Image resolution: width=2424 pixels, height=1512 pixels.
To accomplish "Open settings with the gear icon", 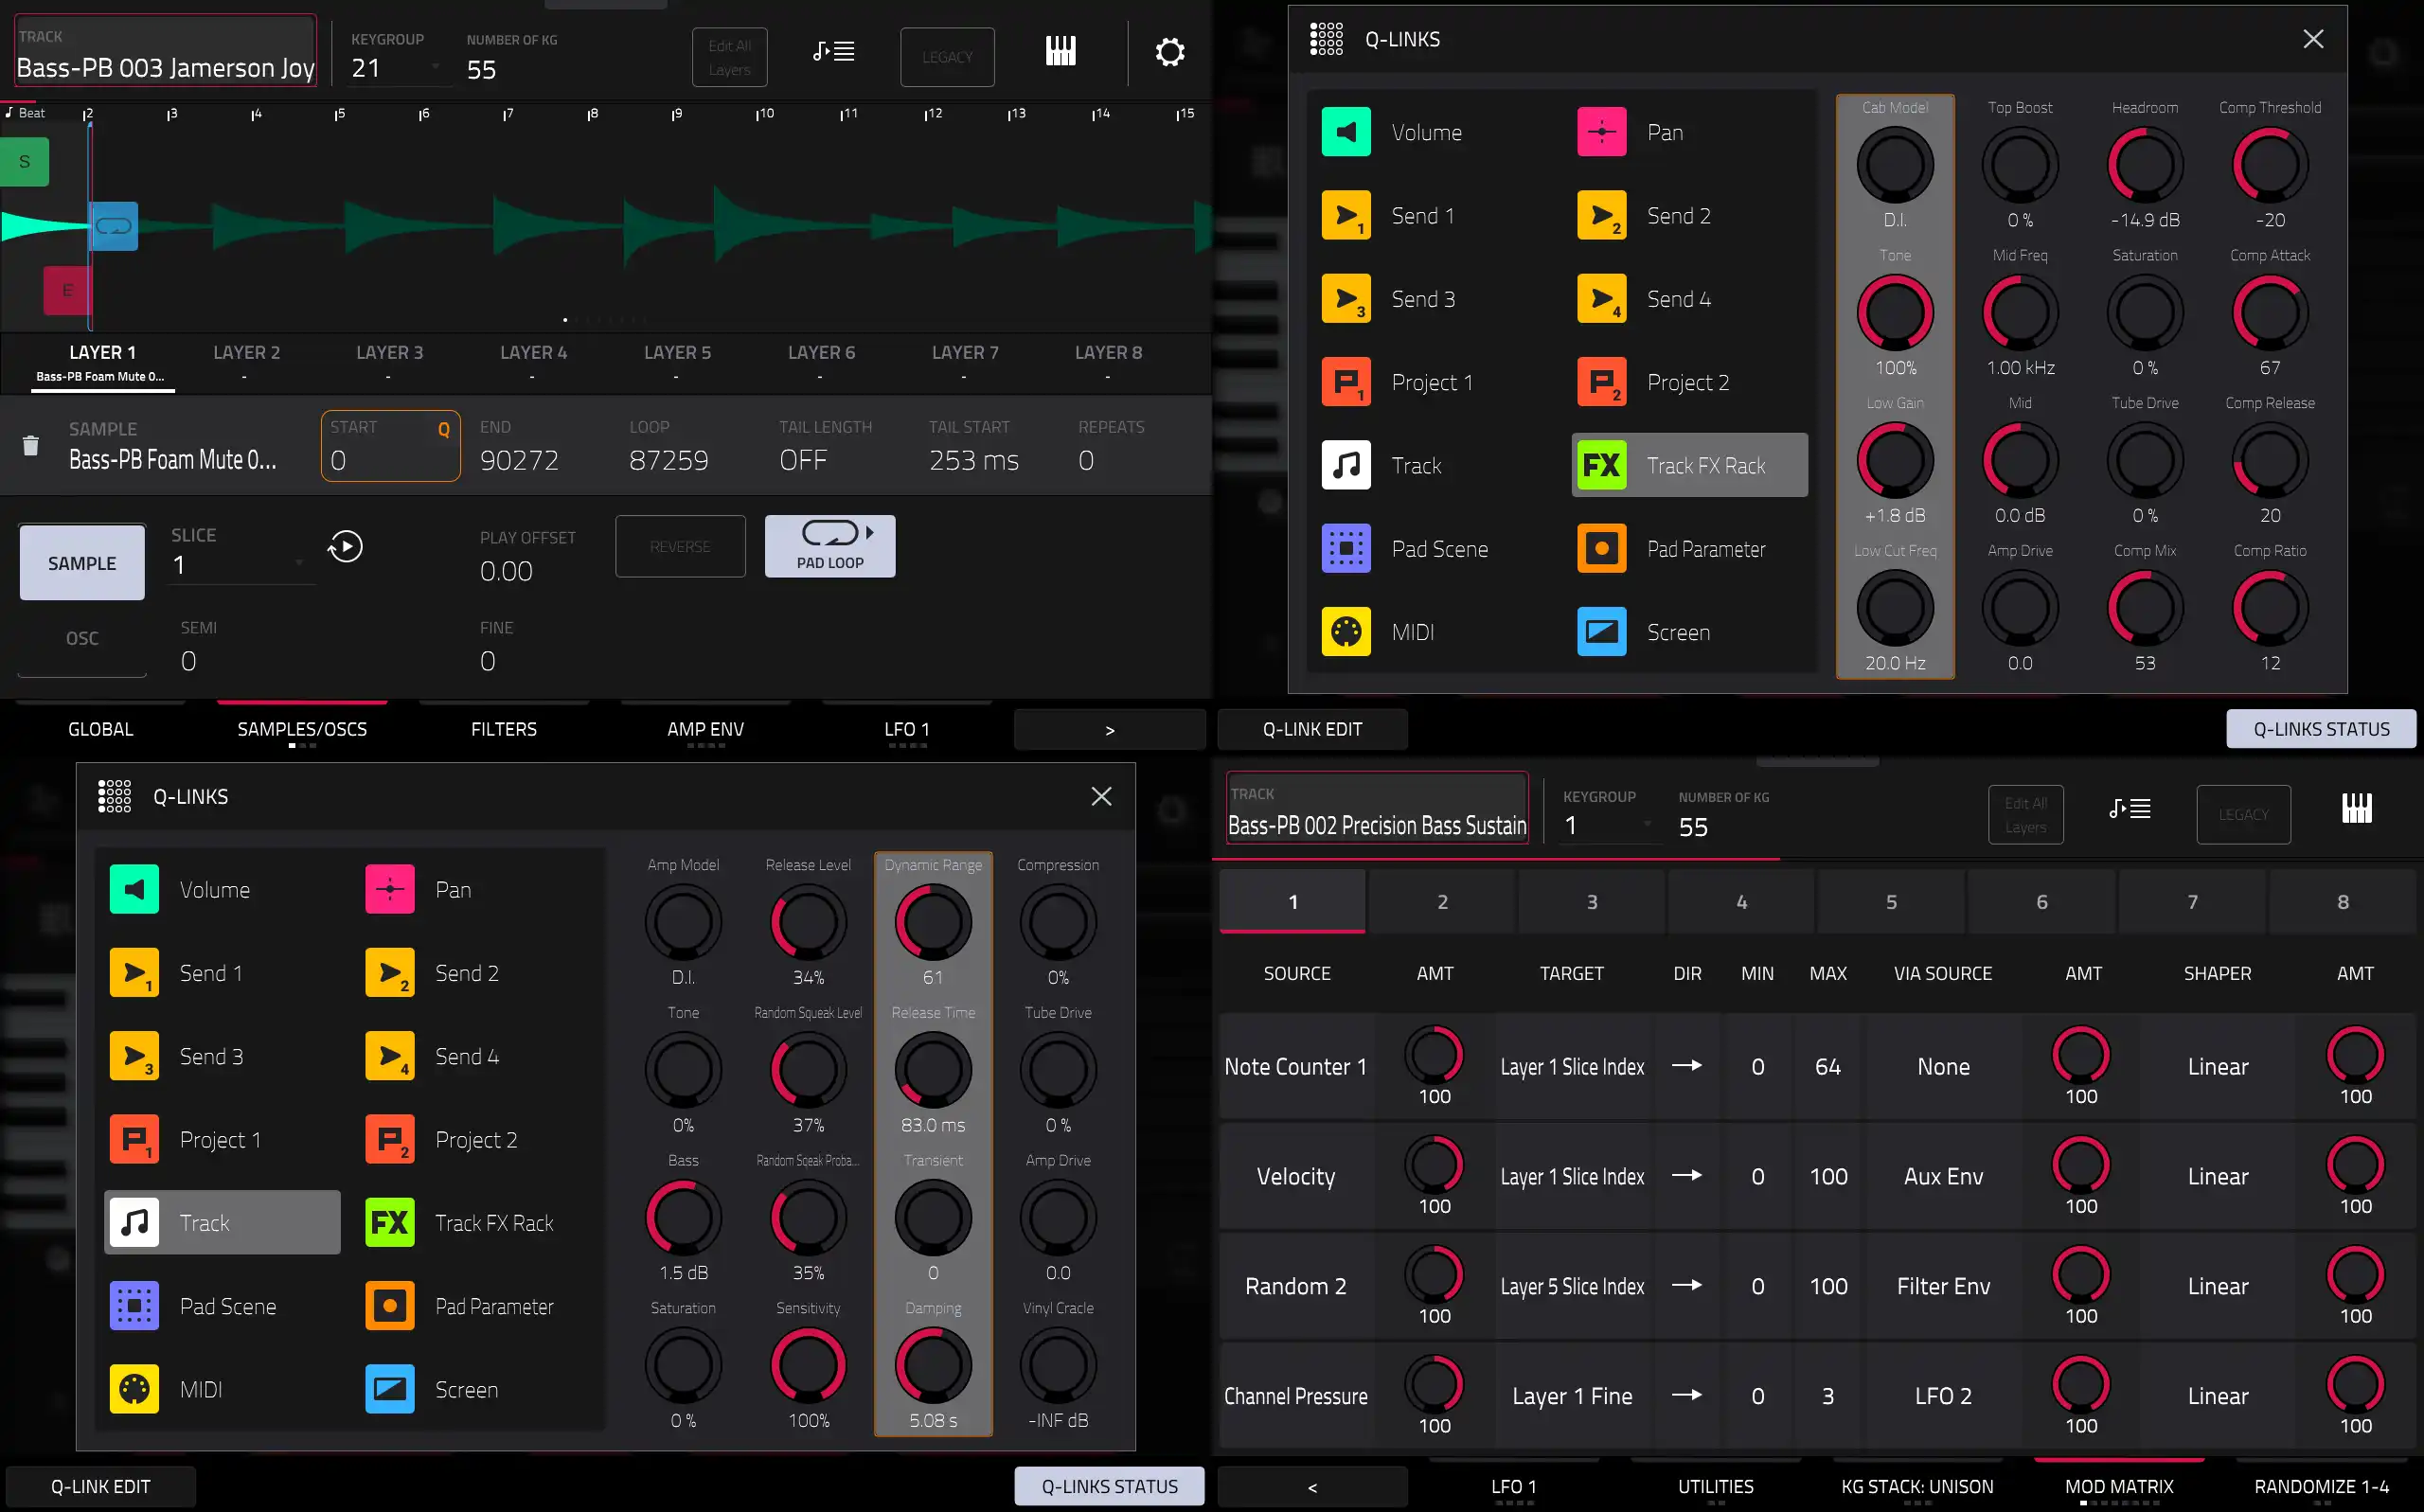I will click(1169, 52).
